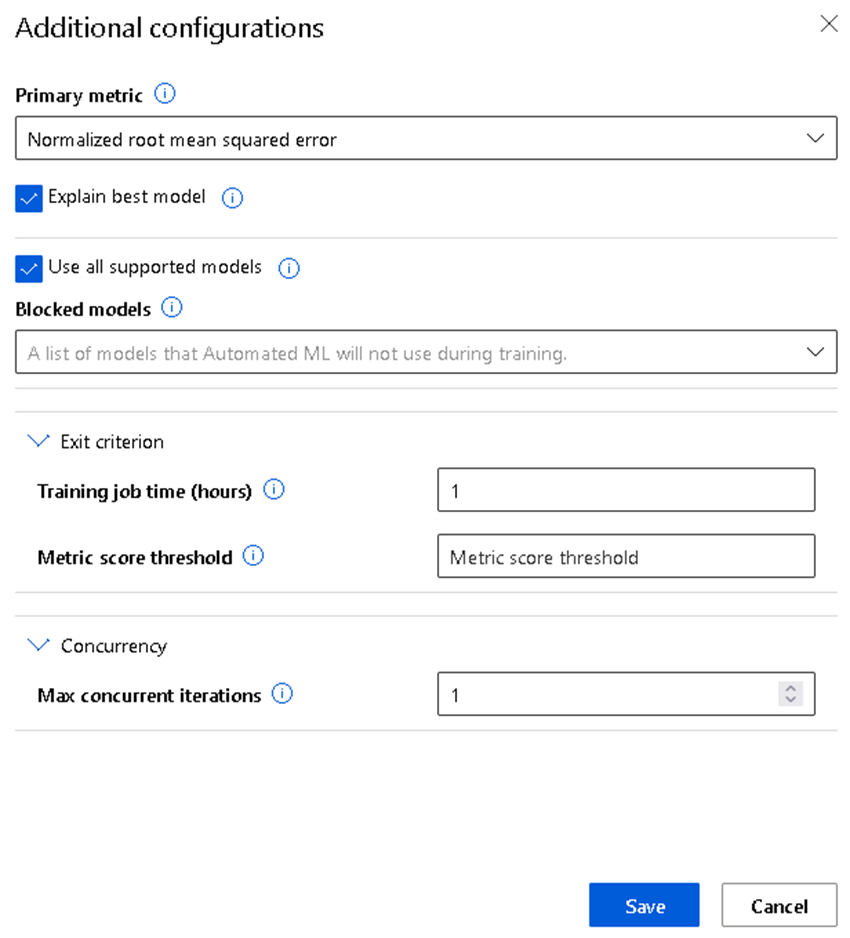850x938 pixels.
Task: Save the additional configurations
Action: [644, 905]
